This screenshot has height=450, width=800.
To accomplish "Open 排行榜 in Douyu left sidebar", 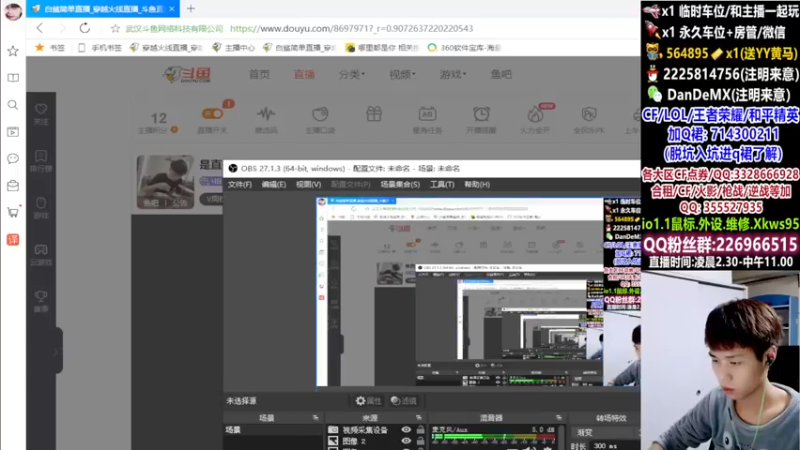I will click(41, 160).
